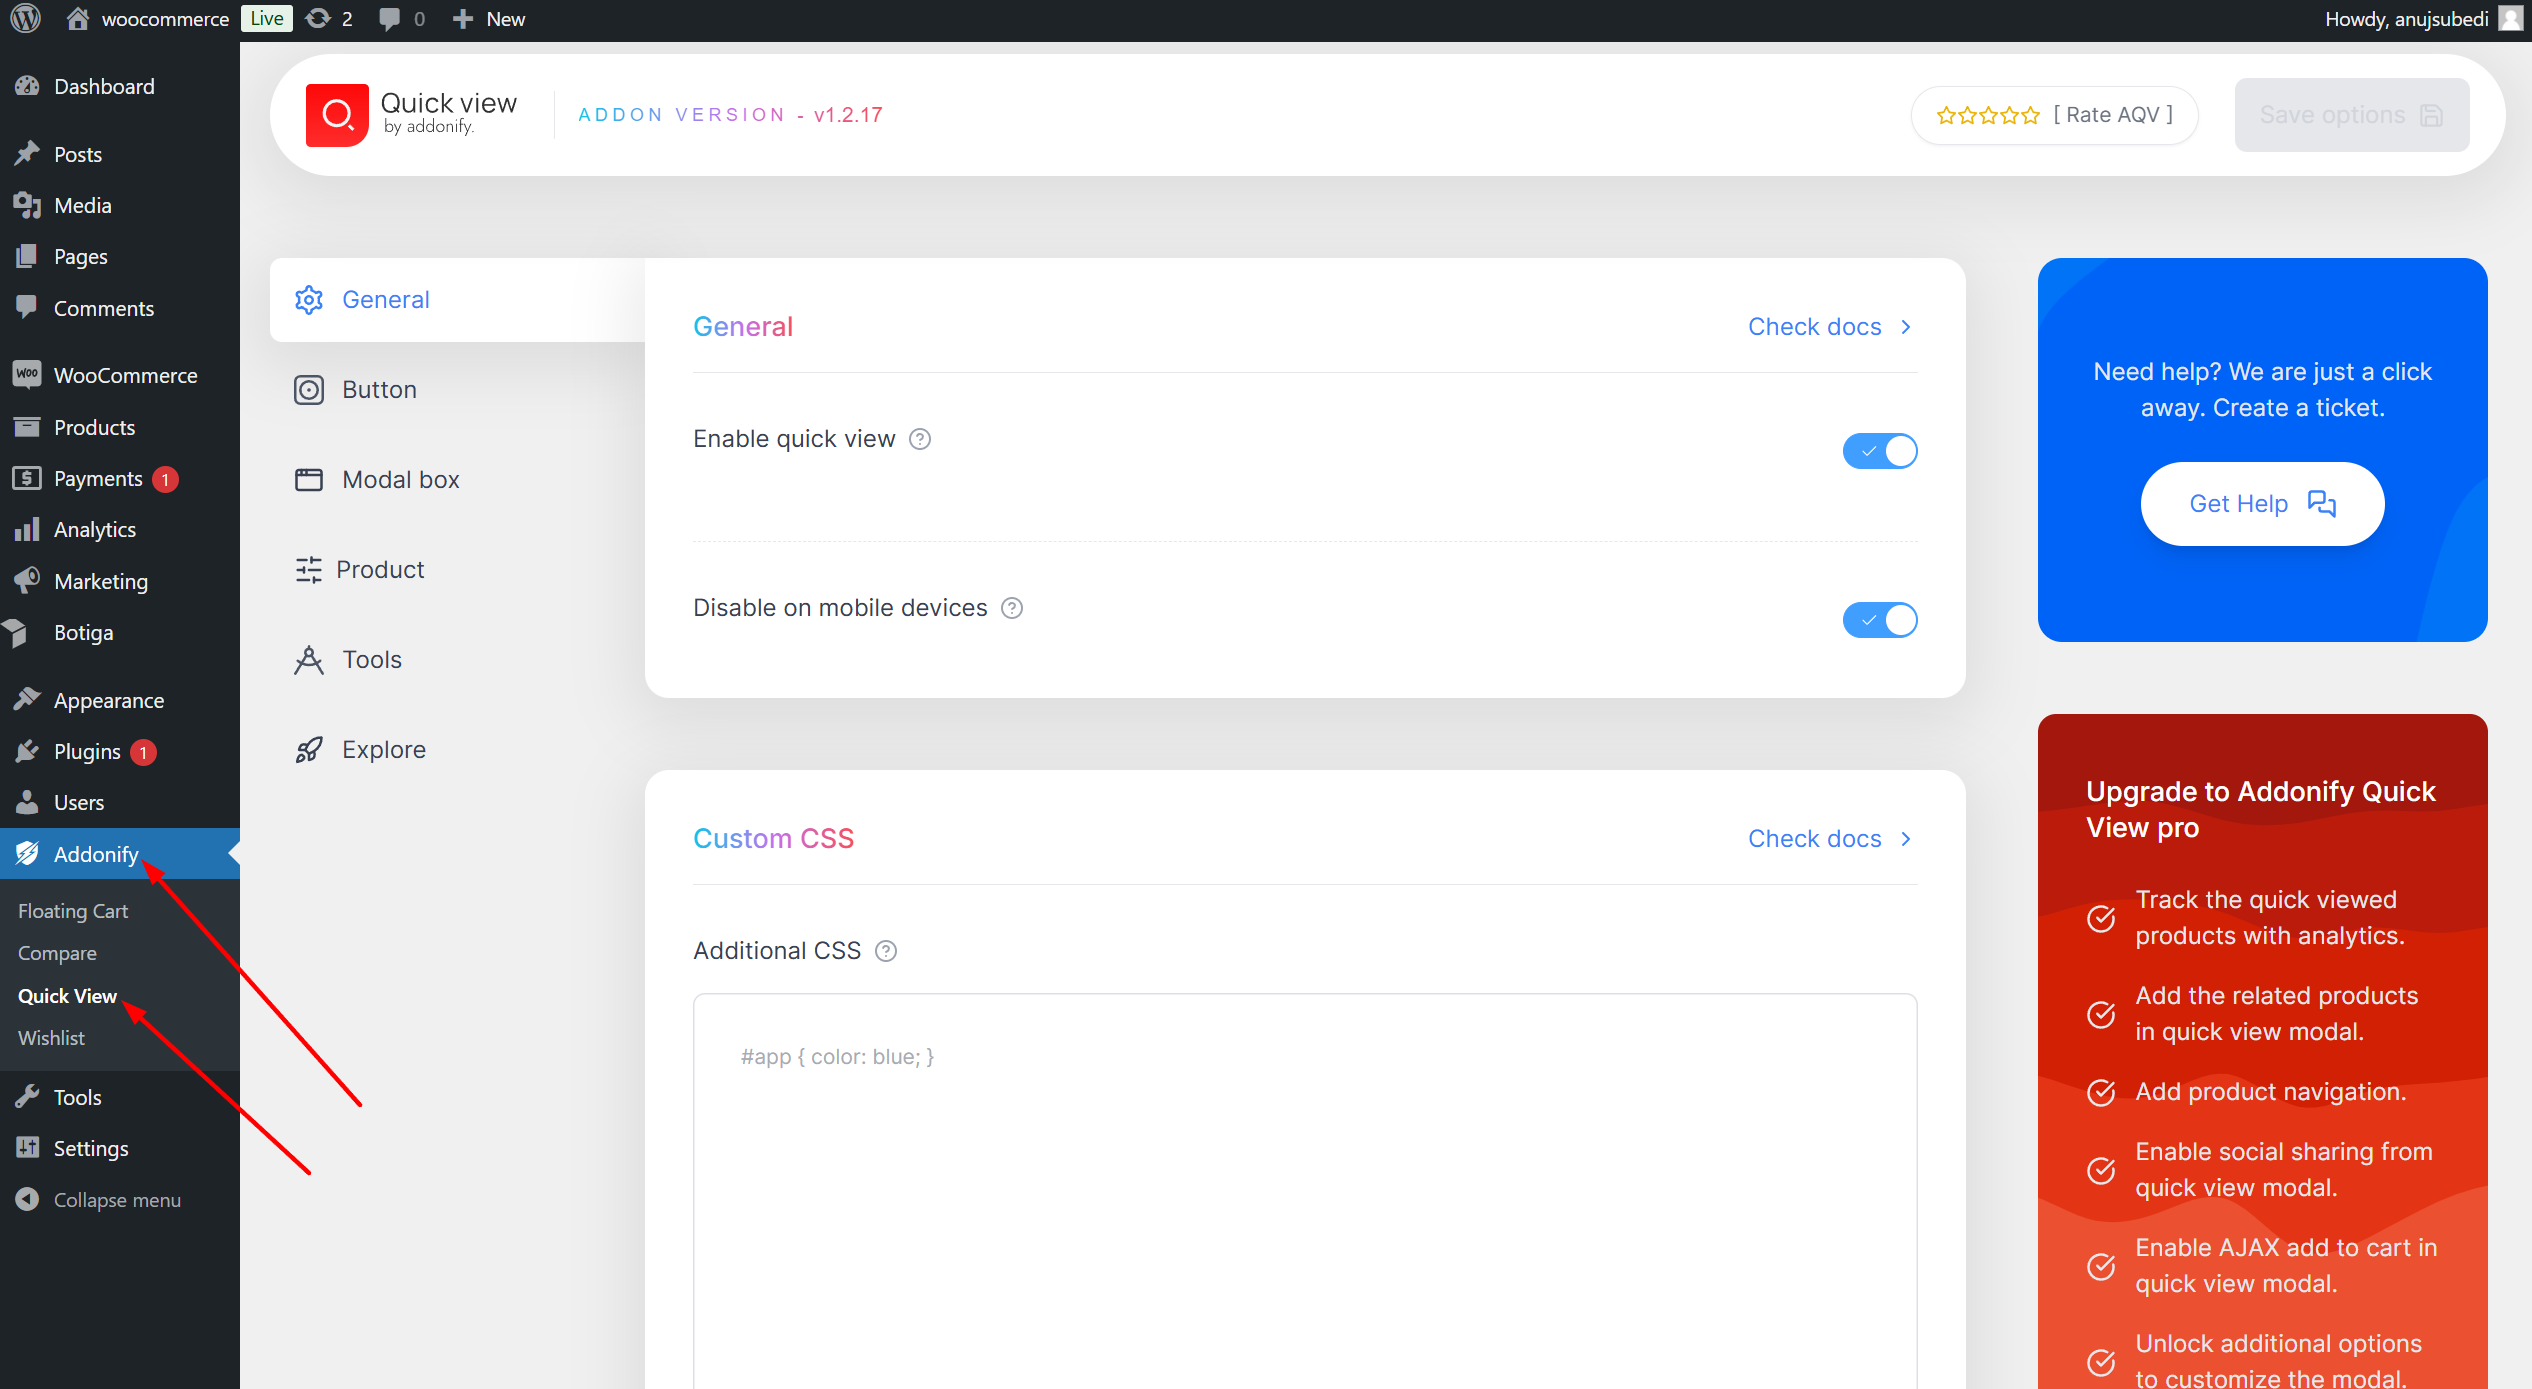The image size is (2532, 1389).
Task: Expand the Custom CSS Check docs link
Action: (1829, 838)
